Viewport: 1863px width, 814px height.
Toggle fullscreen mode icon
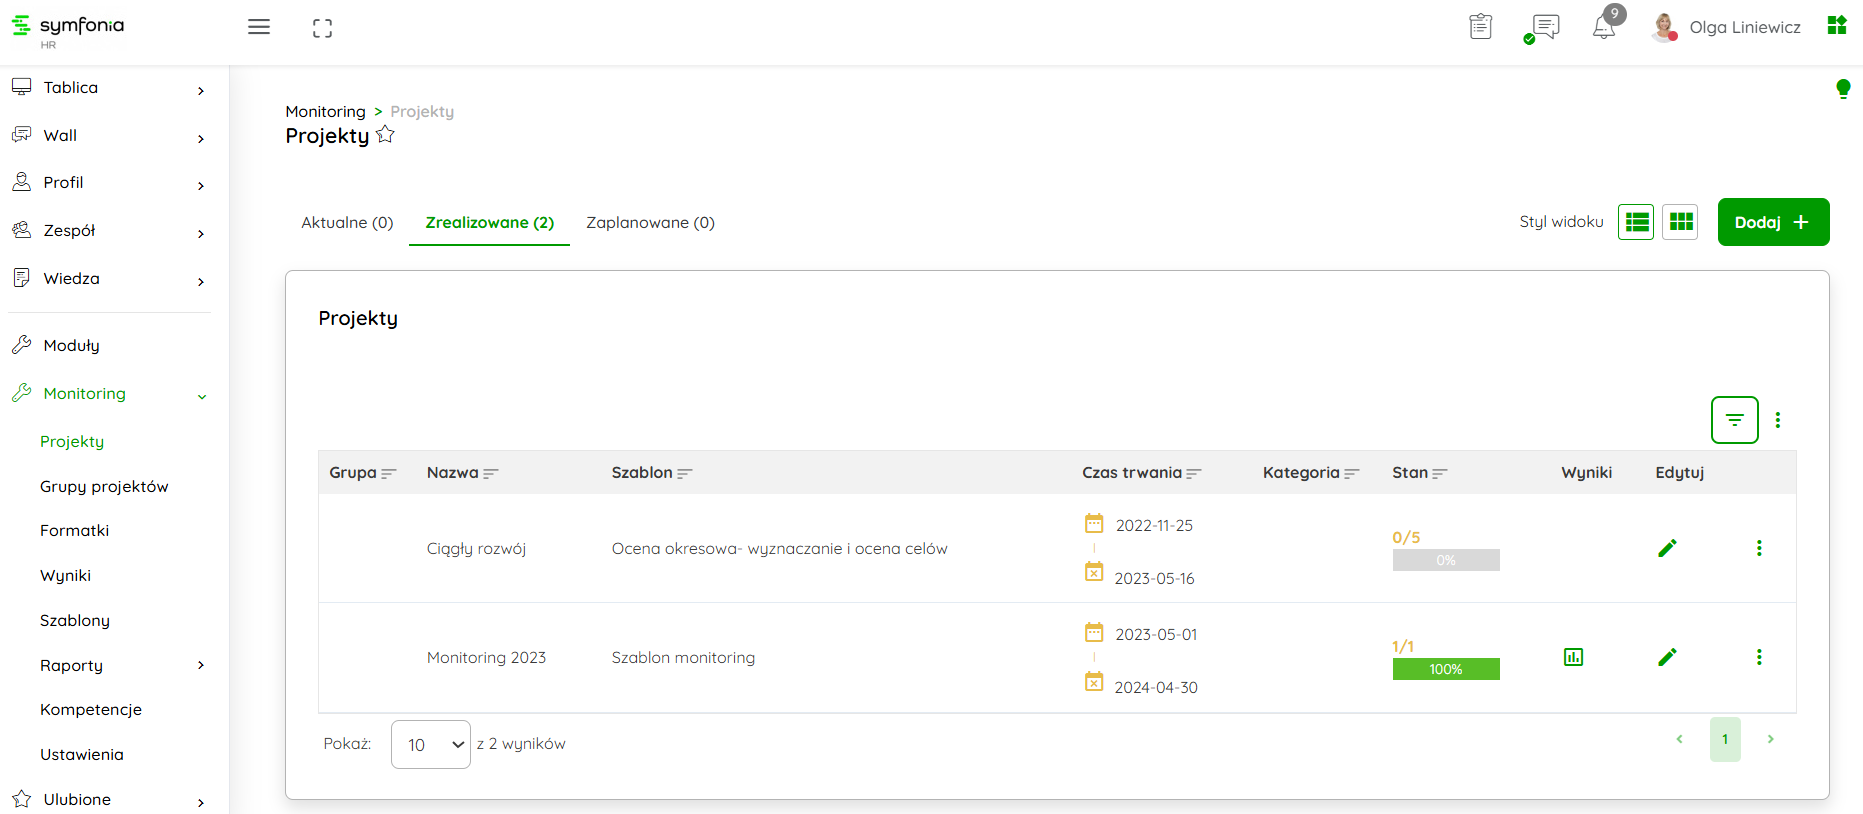pos(322,28)
